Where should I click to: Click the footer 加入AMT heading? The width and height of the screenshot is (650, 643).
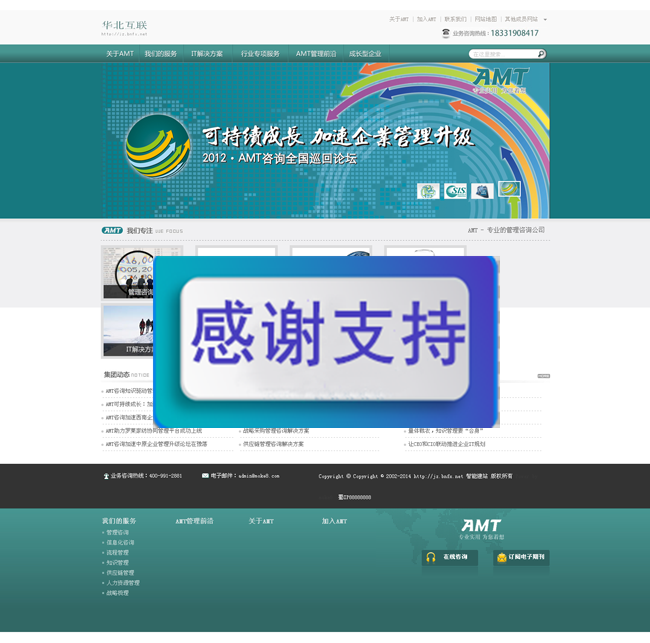[x=334, y=521]
